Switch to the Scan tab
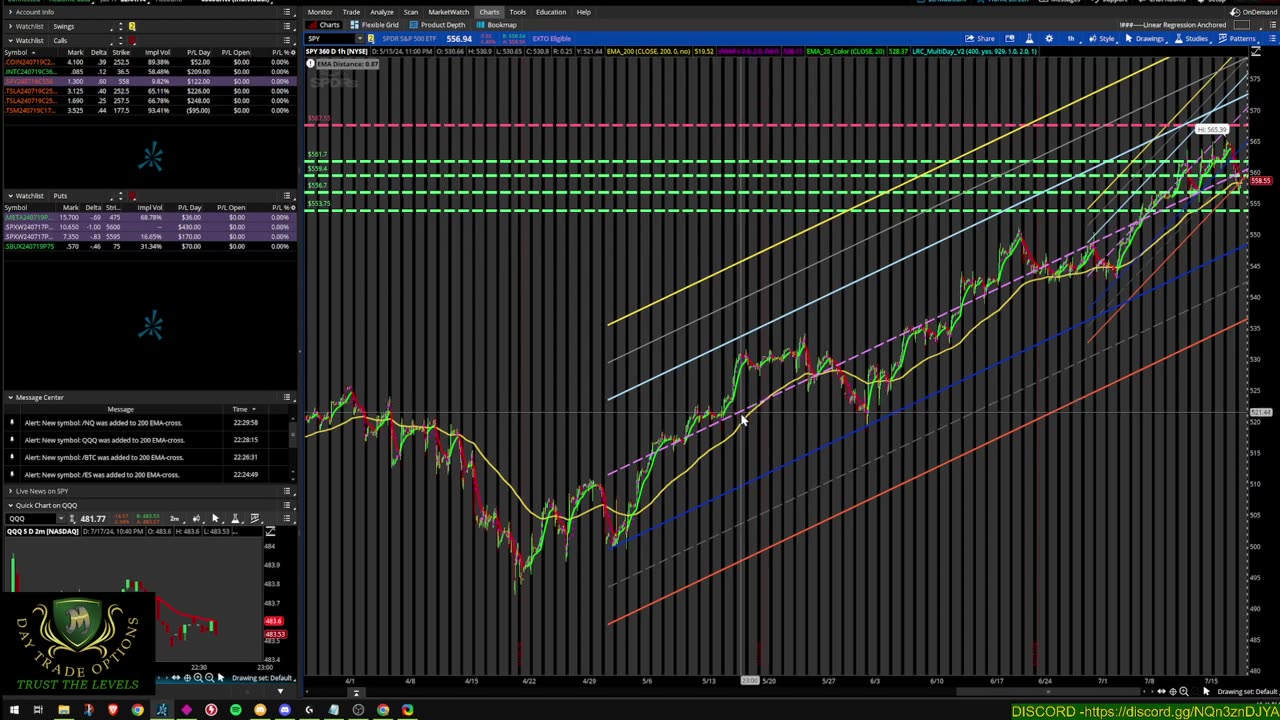 click(410, 12)
